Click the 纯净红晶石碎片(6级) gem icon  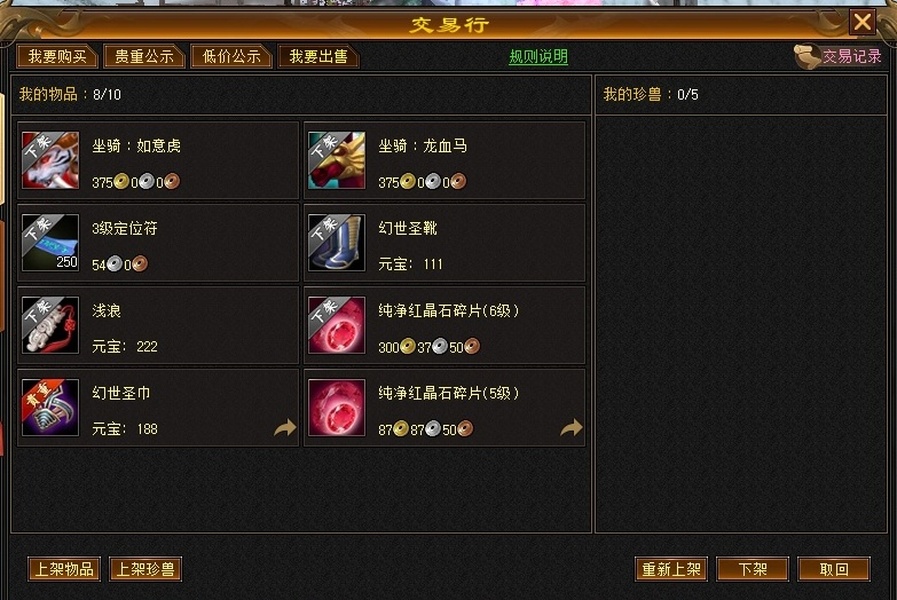click(x=336, y=325)
